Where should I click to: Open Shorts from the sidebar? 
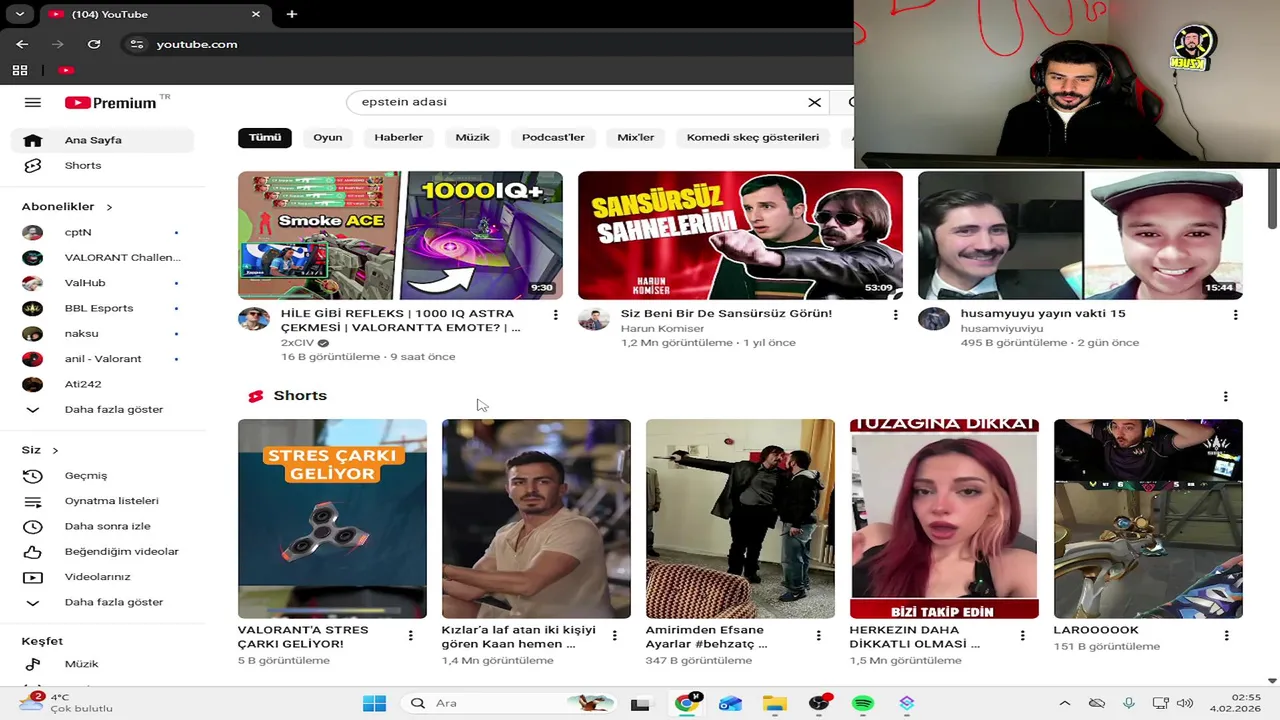(x=102, y=166)
